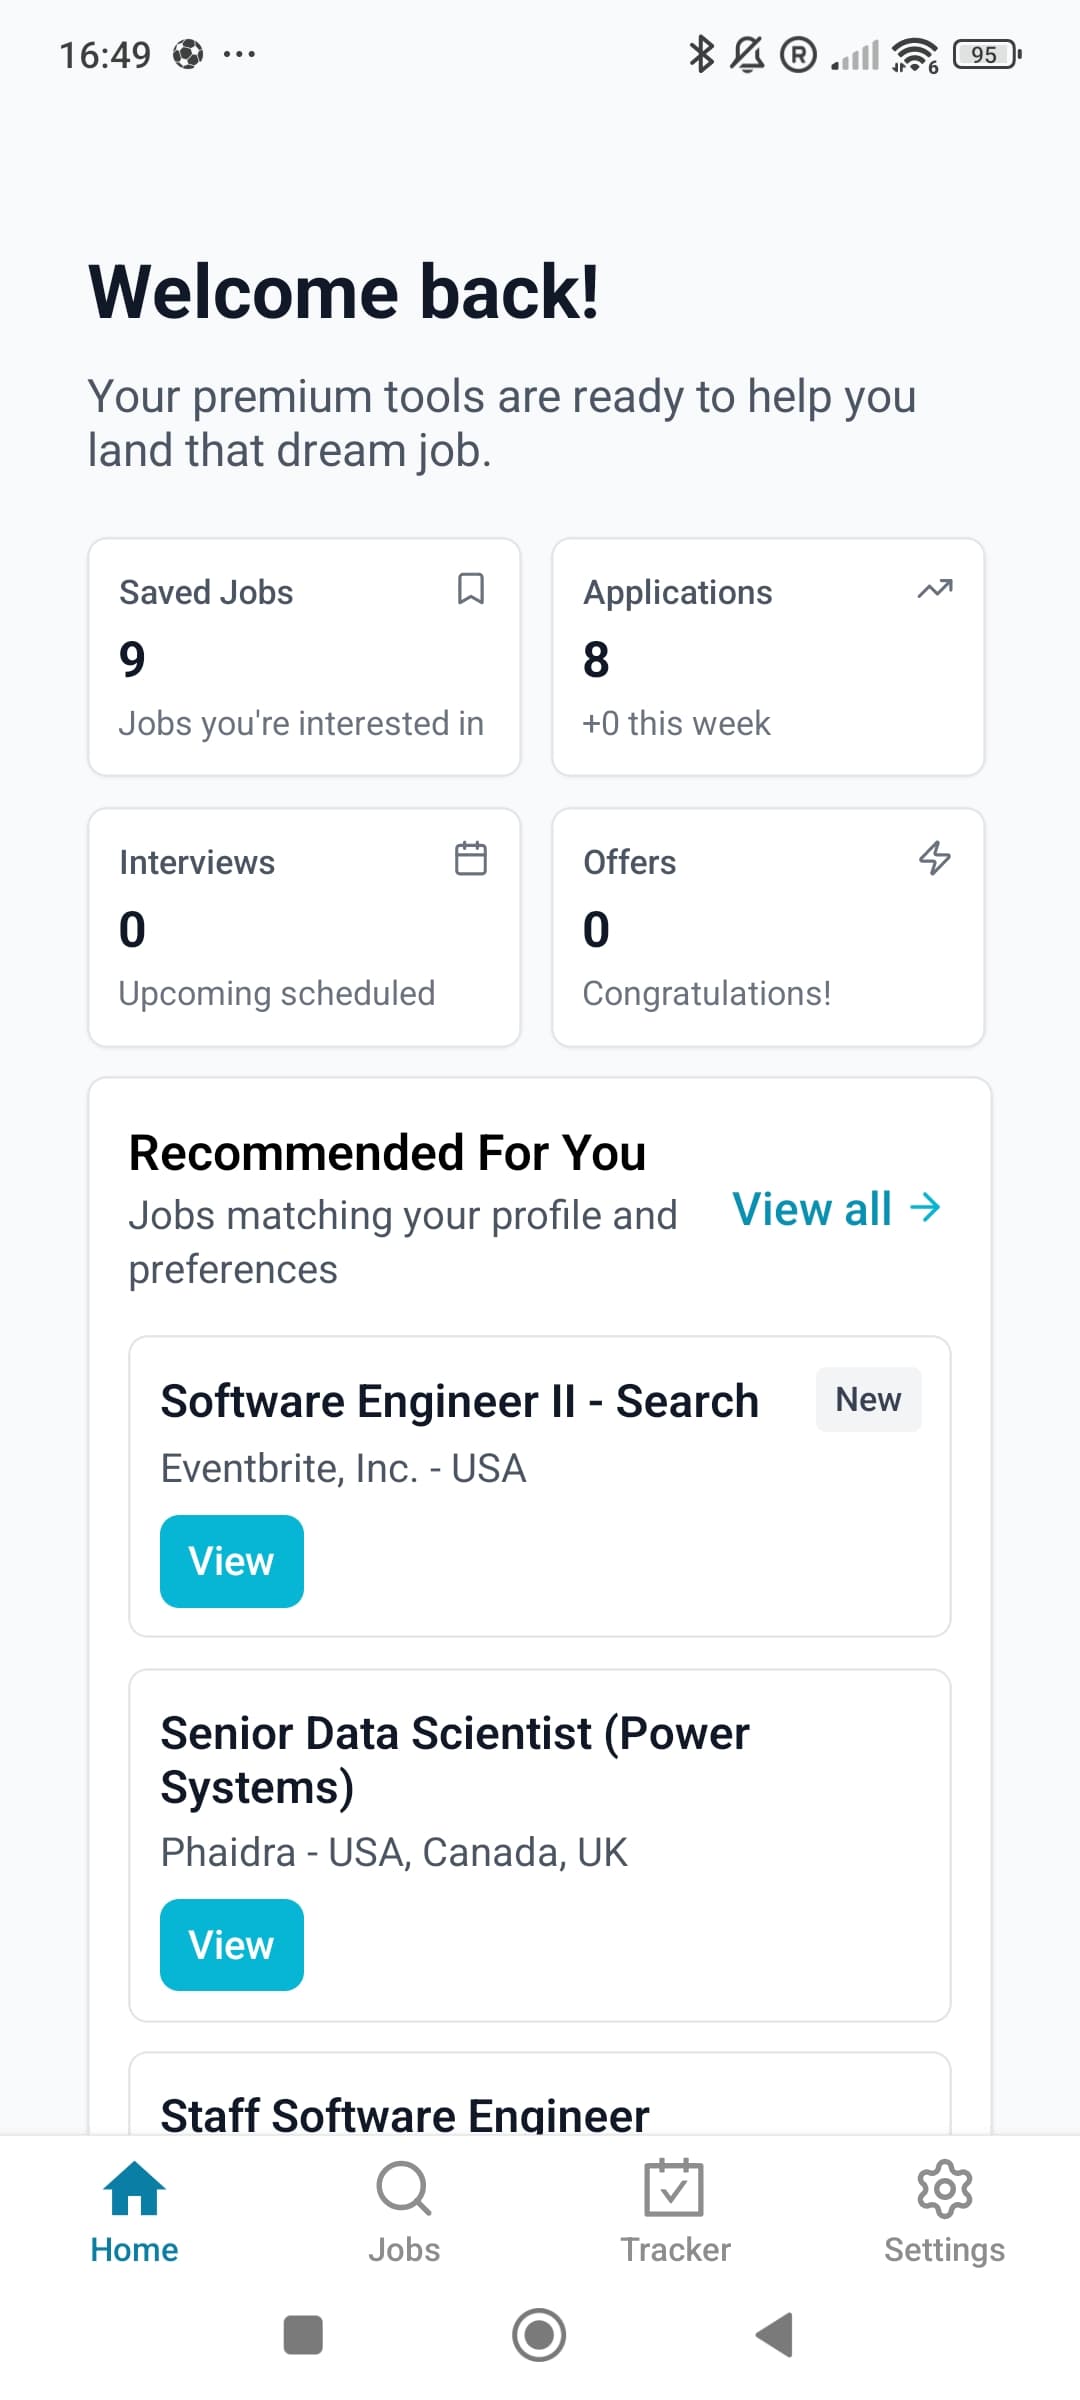Tap the Interviews upcoming scheduled card
Image resolution: width=1080 pixels, height=2400 pixels.
coord(304,927)
